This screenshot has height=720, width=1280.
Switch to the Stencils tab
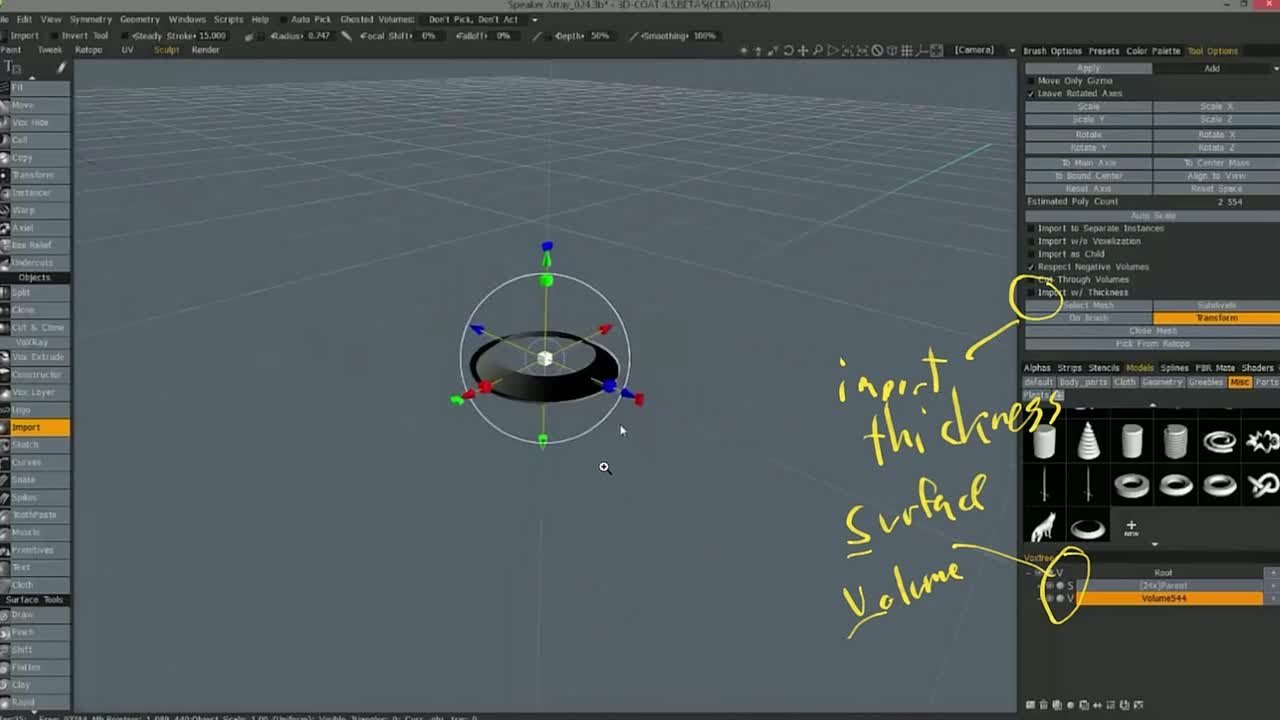pos(1103,368)
